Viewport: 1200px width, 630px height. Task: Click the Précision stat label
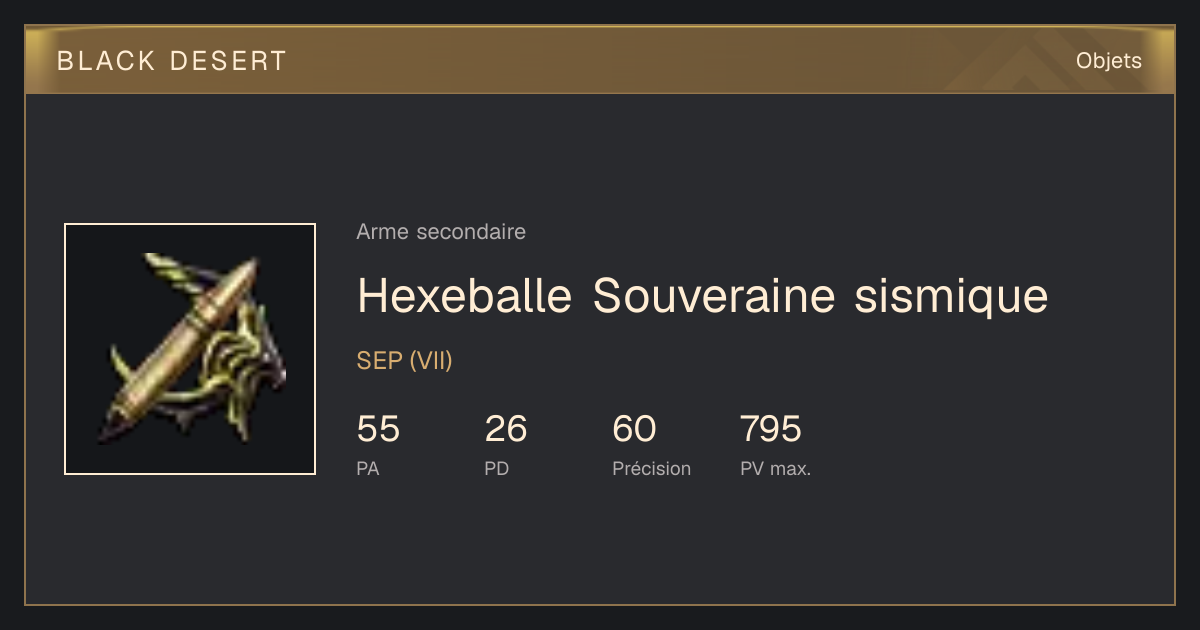click(x=651, y=468)
